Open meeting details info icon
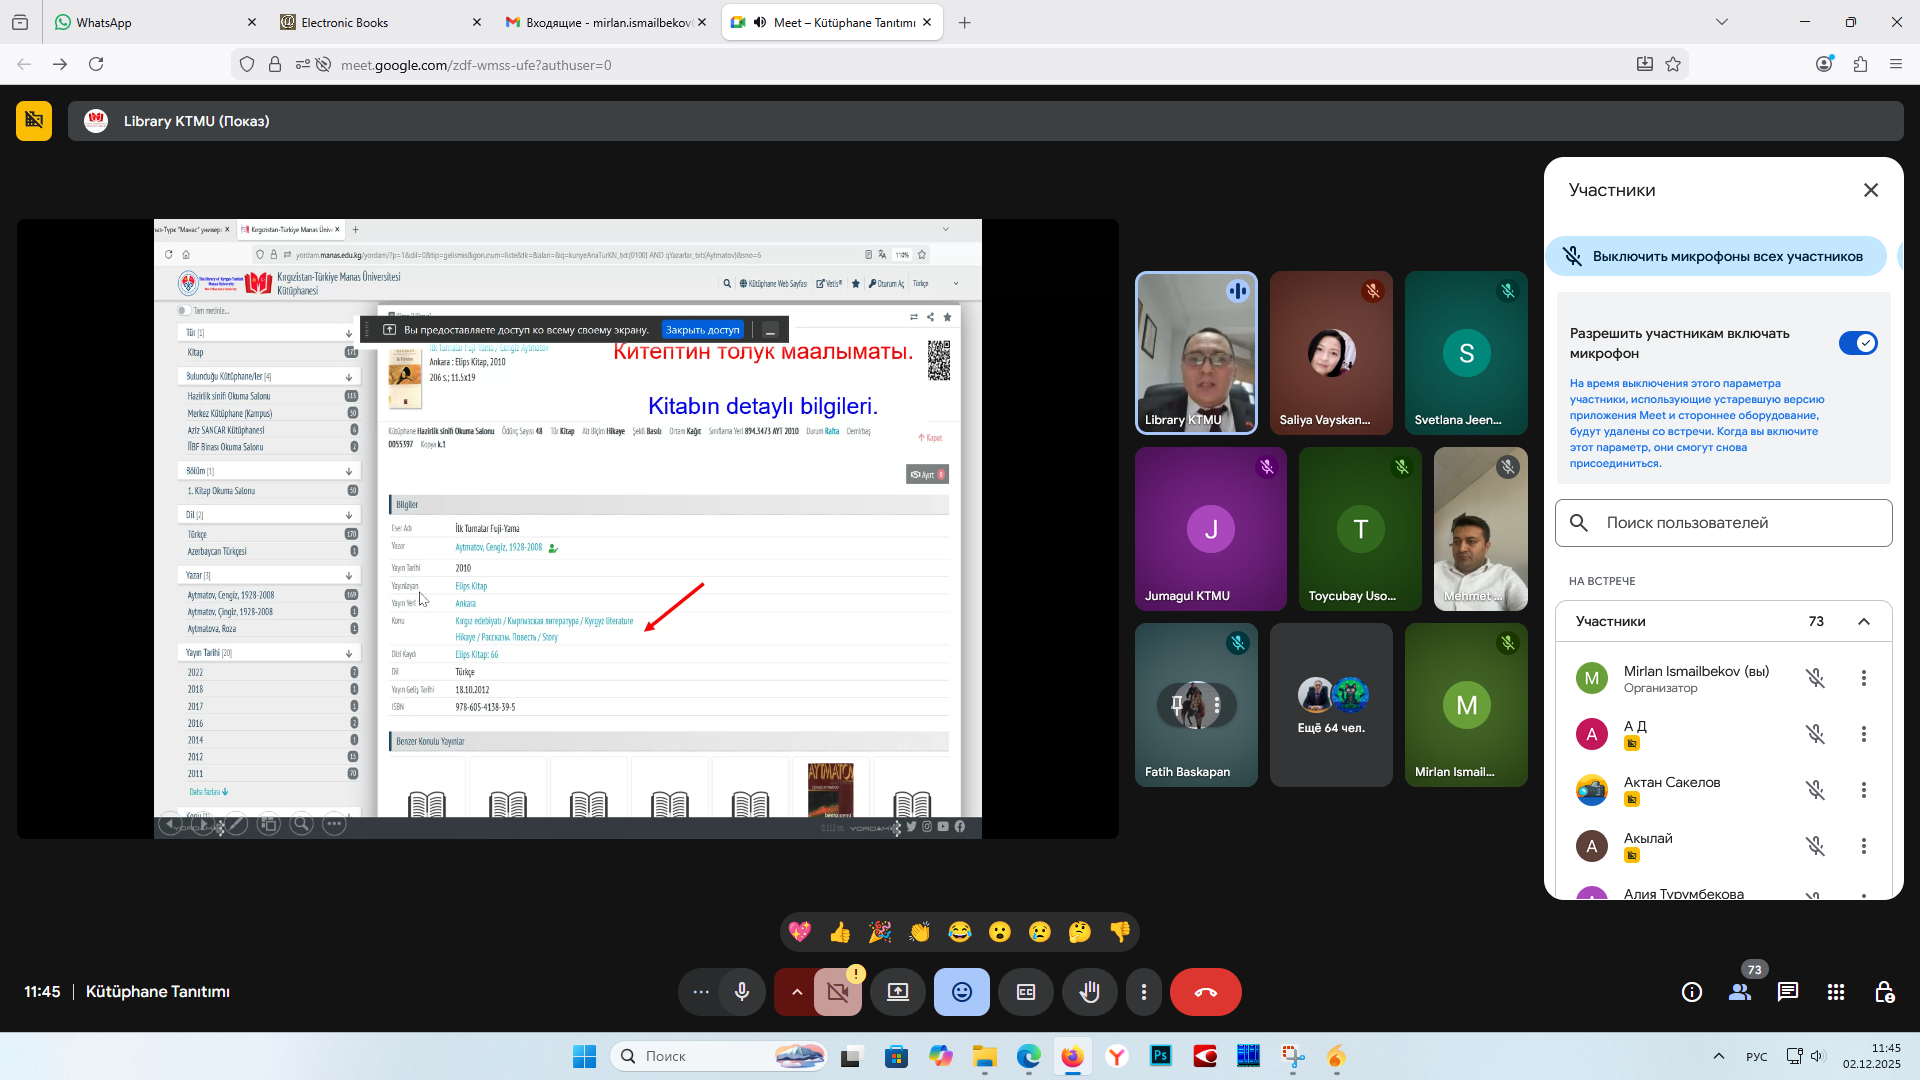 [1692, 992]
